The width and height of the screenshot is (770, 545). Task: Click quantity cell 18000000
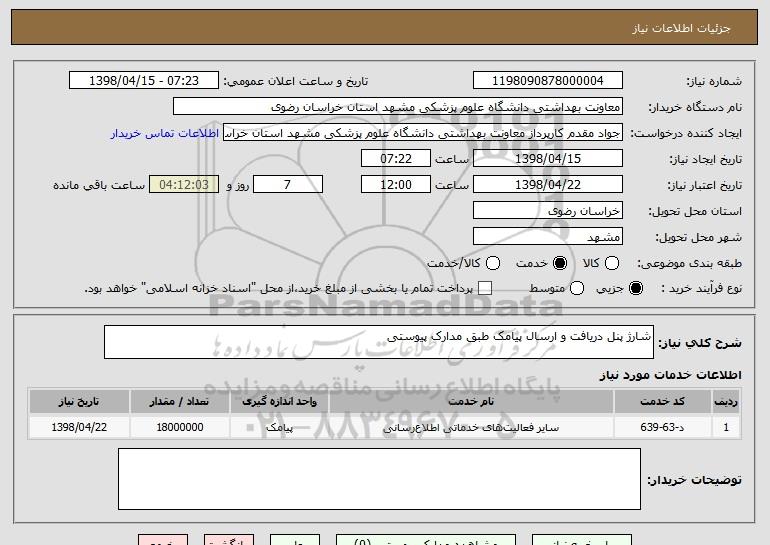179,427
